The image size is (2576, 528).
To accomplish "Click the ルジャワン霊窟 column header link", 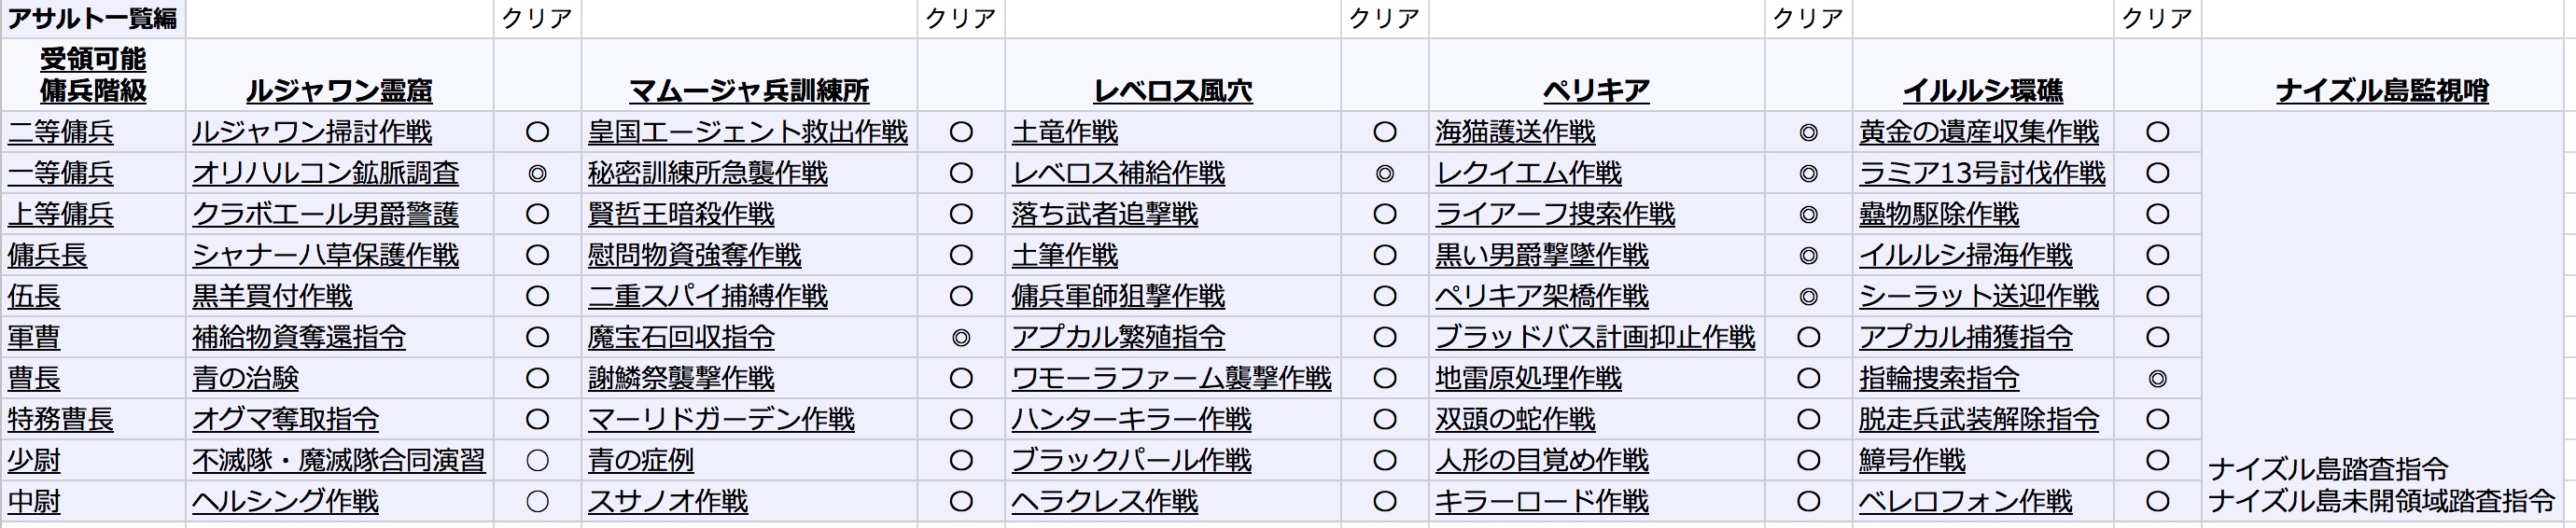I will coord(339,91).
